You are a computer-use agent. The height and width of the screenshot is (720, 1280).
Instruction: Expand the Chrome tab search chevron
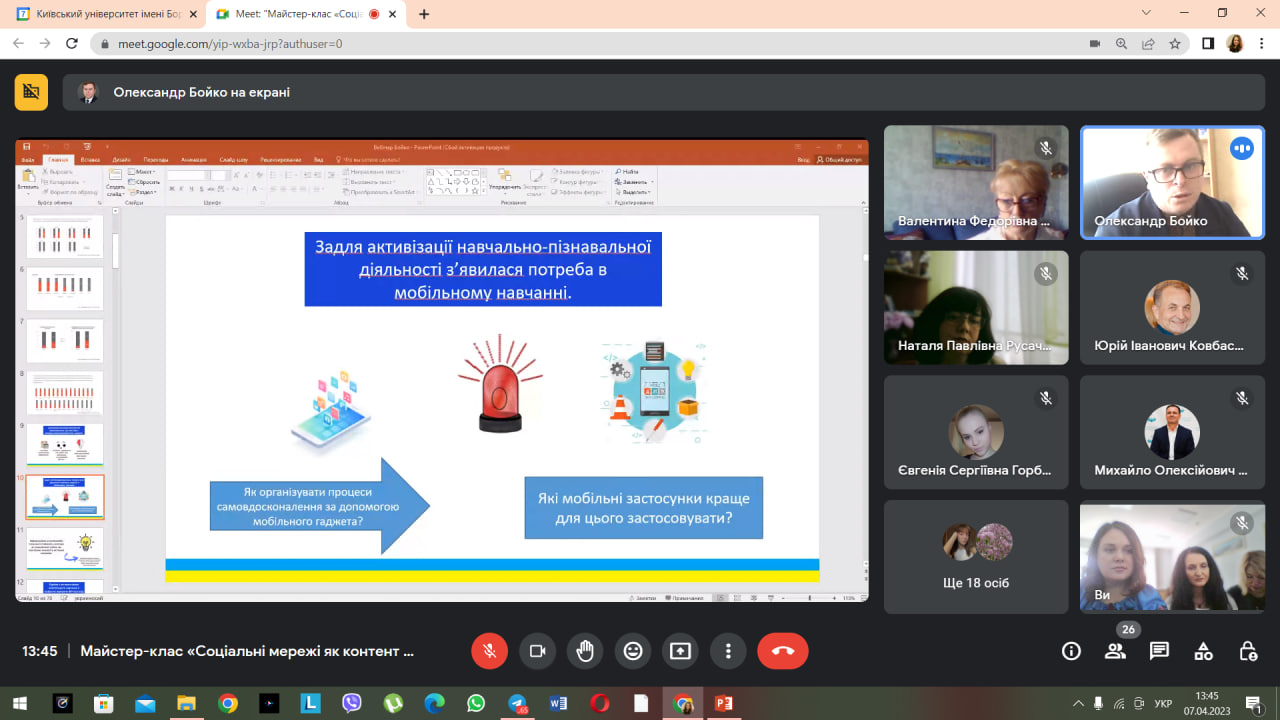pos(1146,13)
